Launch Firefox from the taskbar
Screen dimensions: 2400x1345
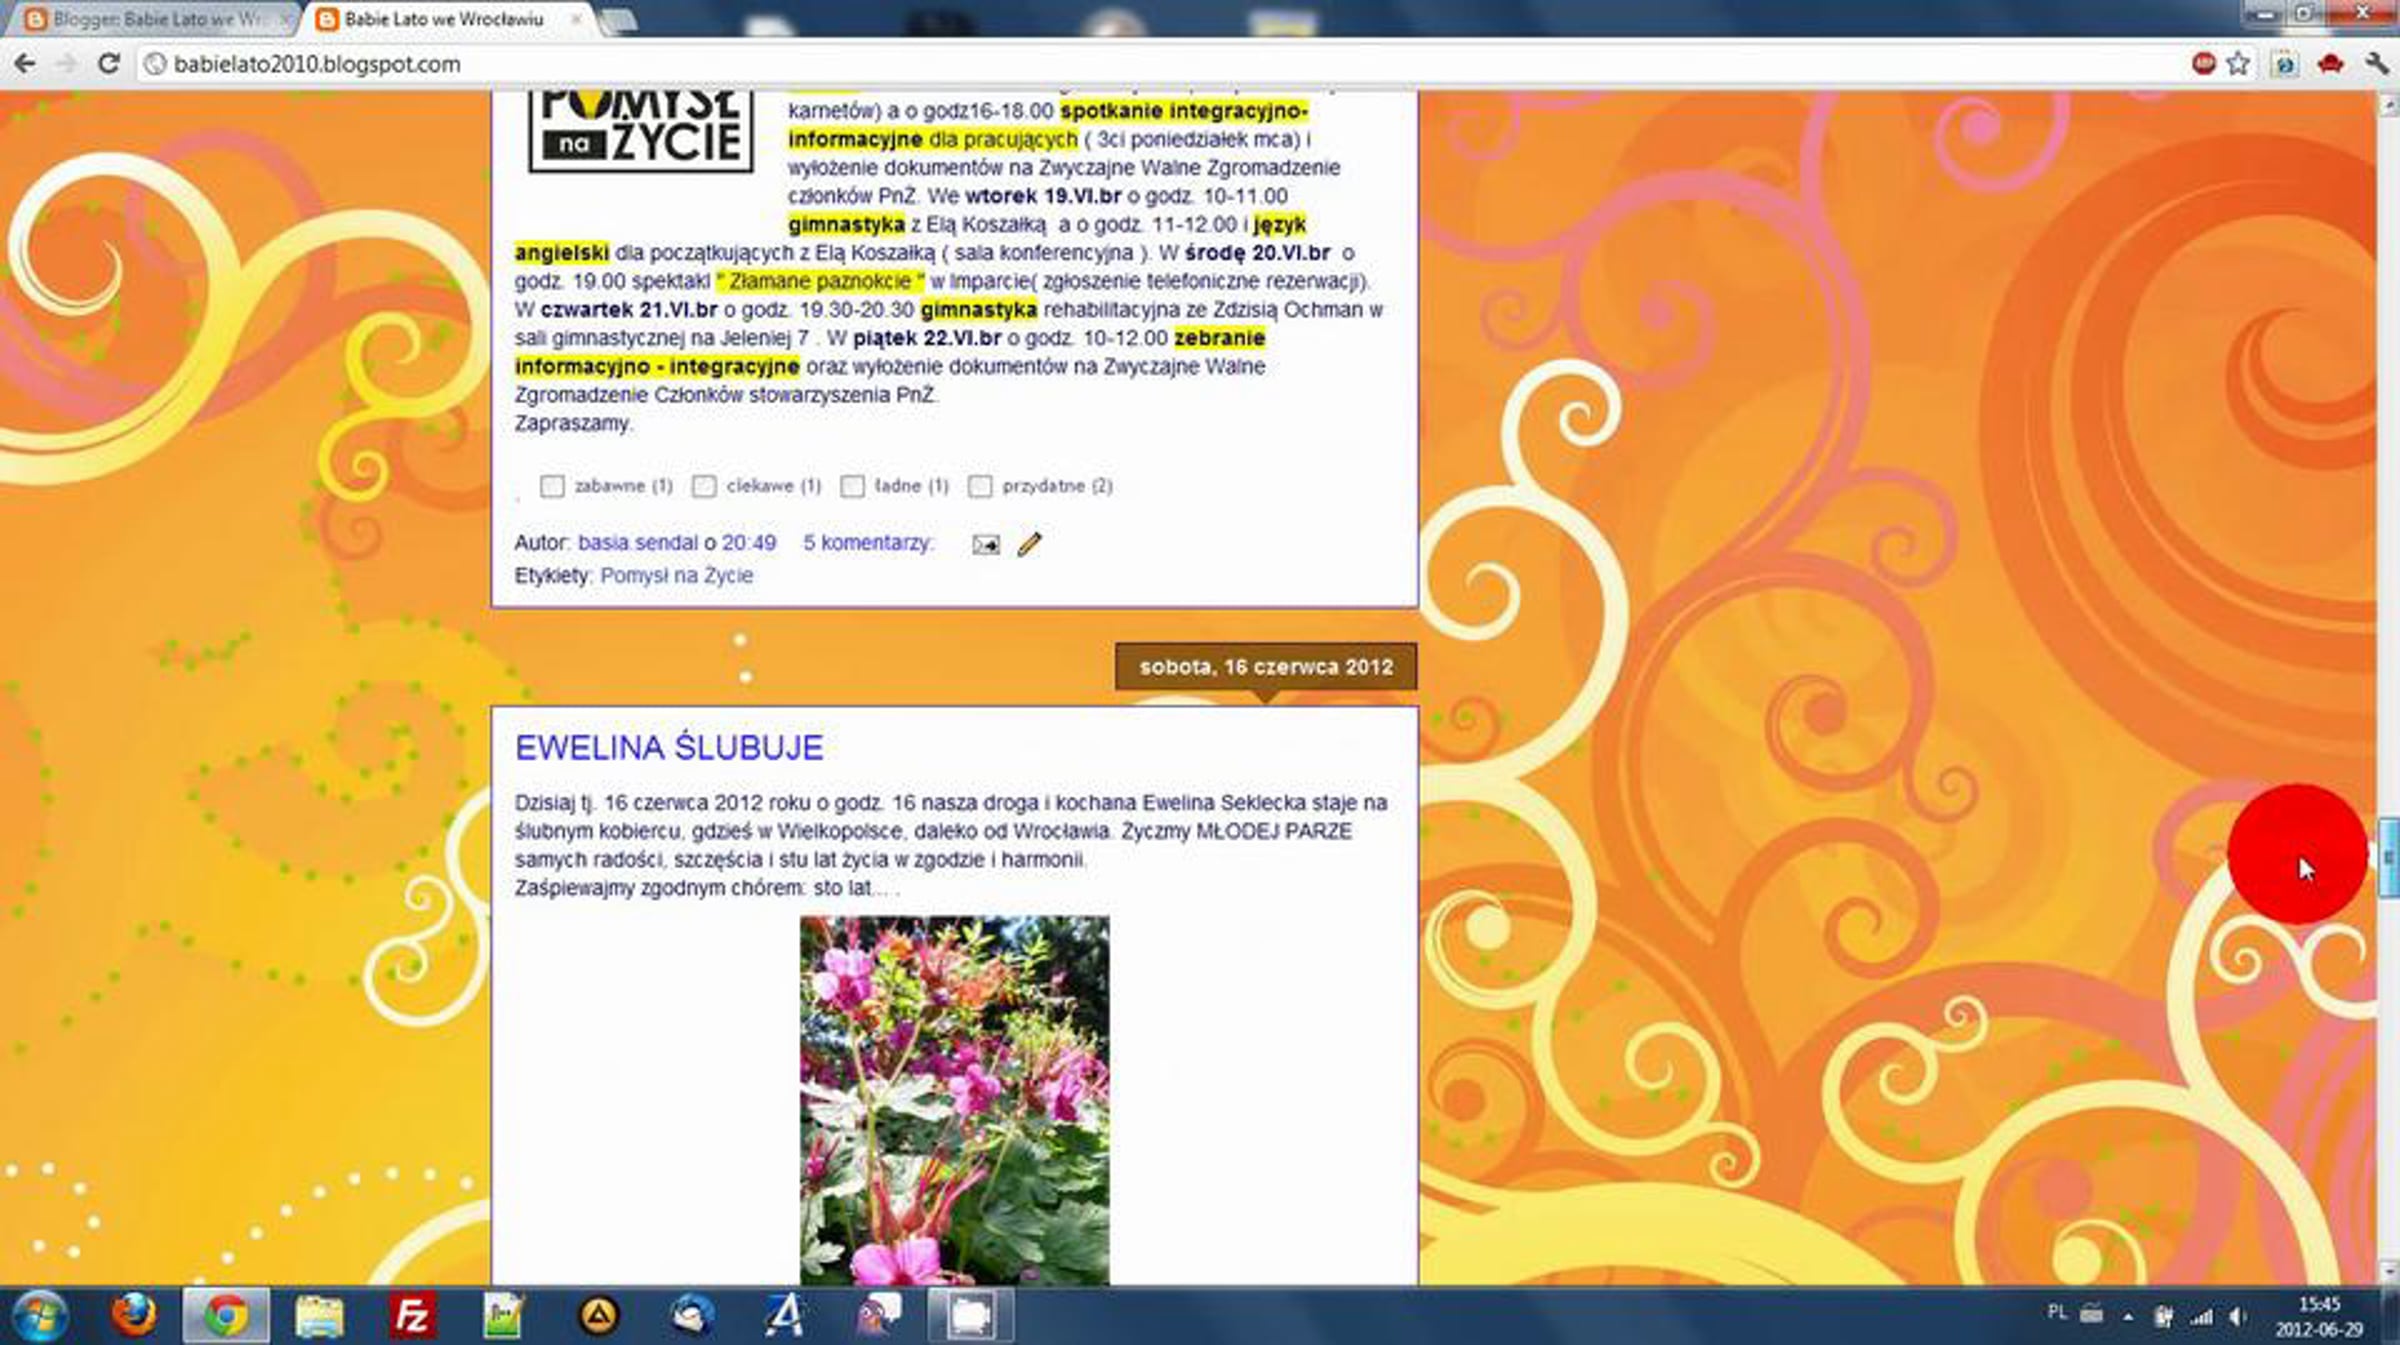(133, 1315)
